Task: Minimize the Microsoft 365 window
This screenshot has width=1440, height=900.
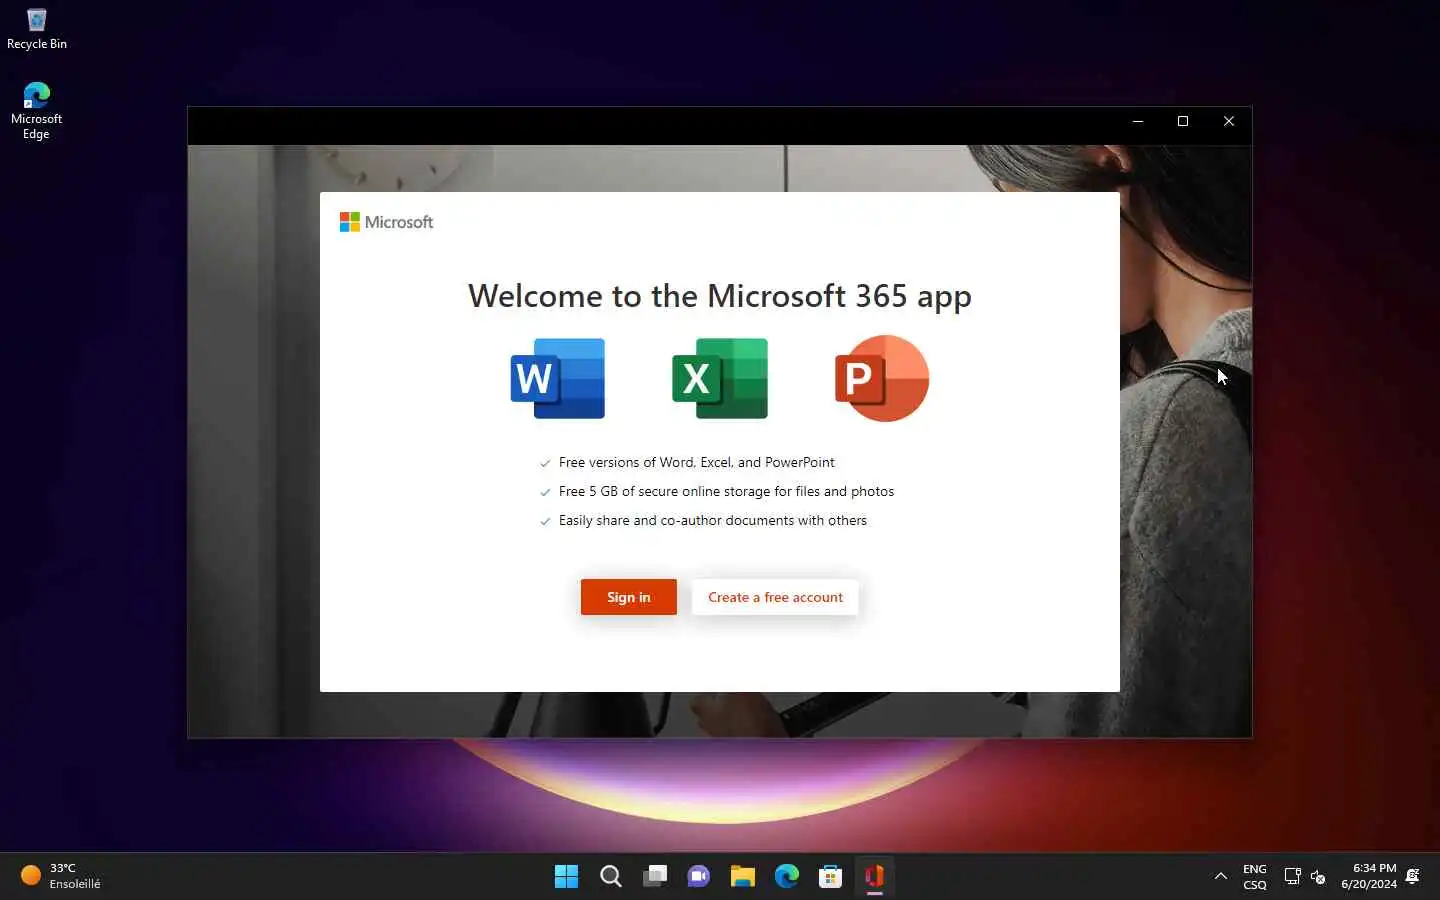Action: coord(1138,121)
